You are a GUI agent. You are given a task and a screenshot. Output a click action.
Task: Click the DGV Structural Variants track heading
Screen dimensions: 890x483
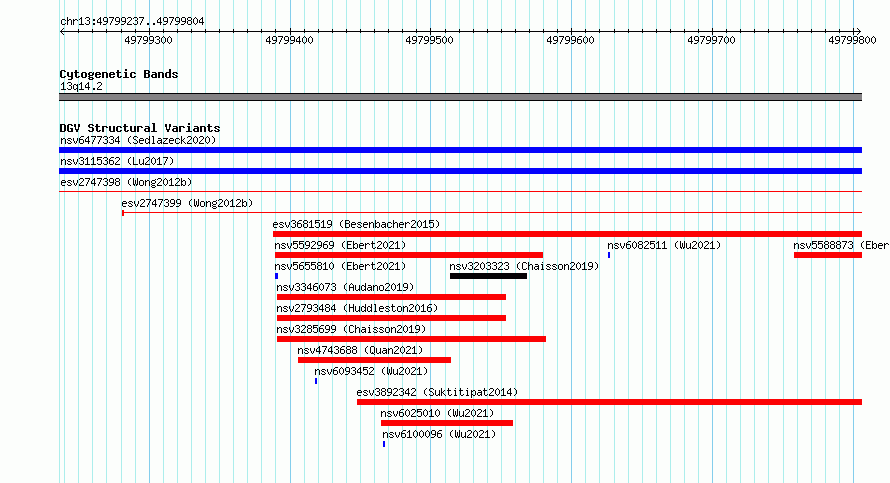140,128
